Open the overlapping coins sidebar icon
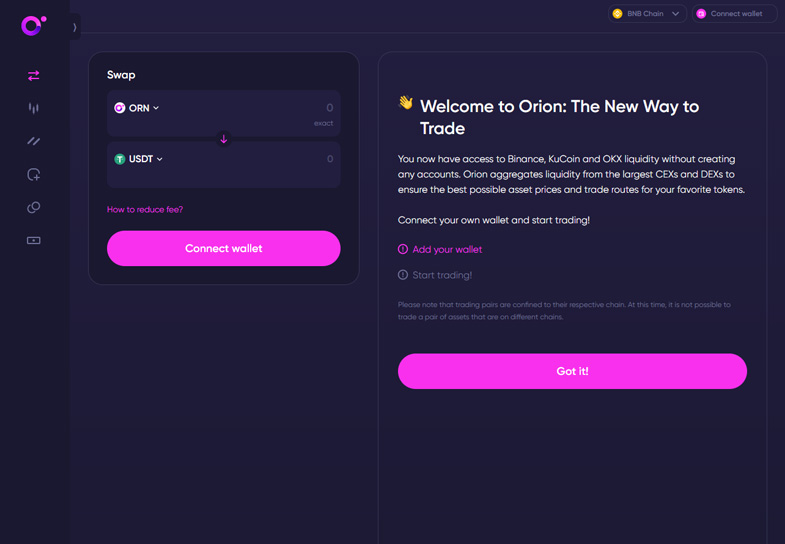785x544 pixels. click(34, 207)
